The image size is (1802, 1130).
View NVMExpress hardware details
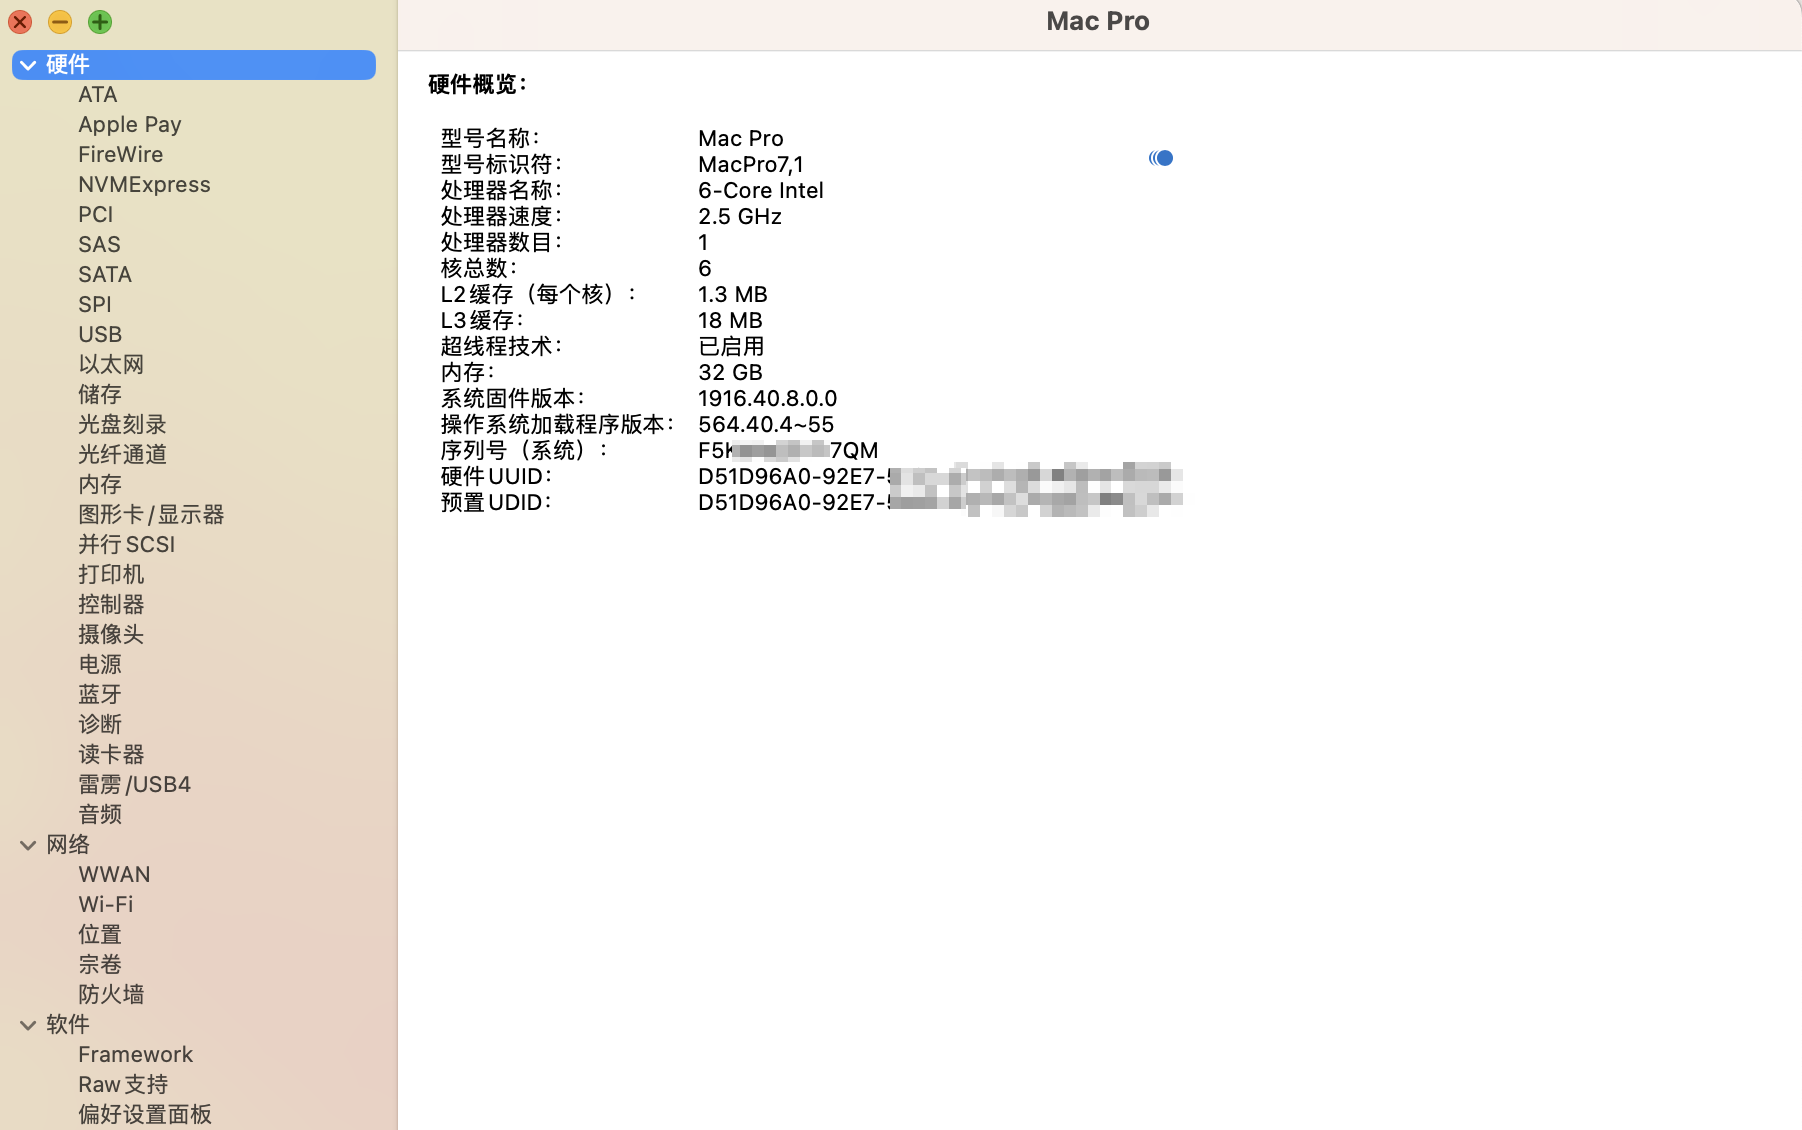pyautogui.click(x=144, y=184)
